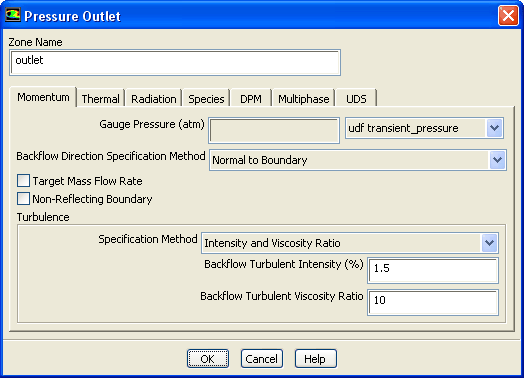The width and height of the screenshot is (524, 378).
Task: Click the Zone Name input field
Action: tap(175, 62)
